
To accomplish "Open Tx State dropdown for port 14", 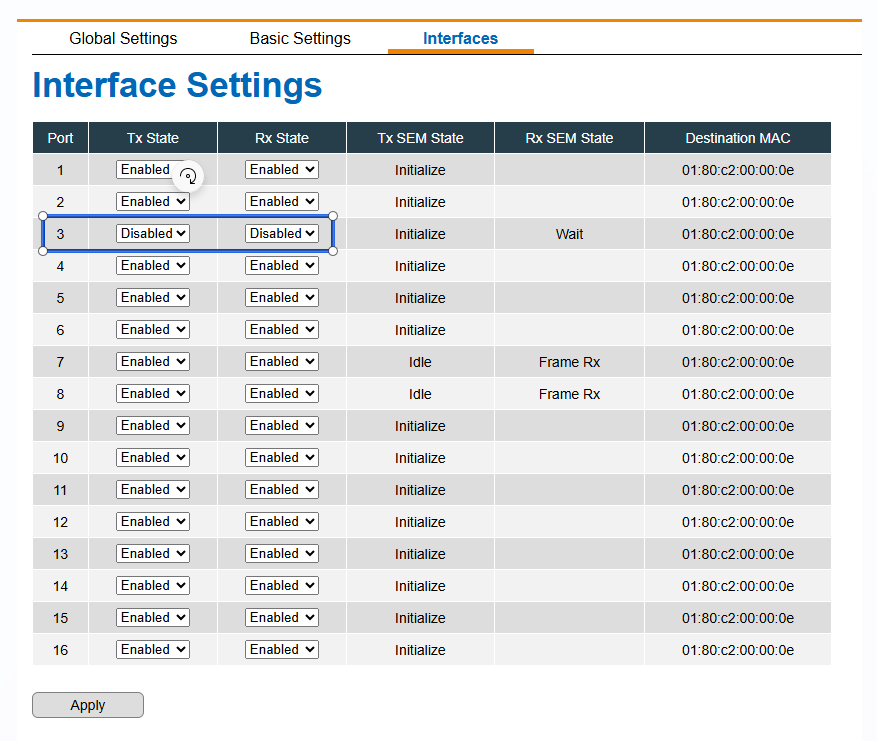I will pyautogui.click(x=153, y=586).
